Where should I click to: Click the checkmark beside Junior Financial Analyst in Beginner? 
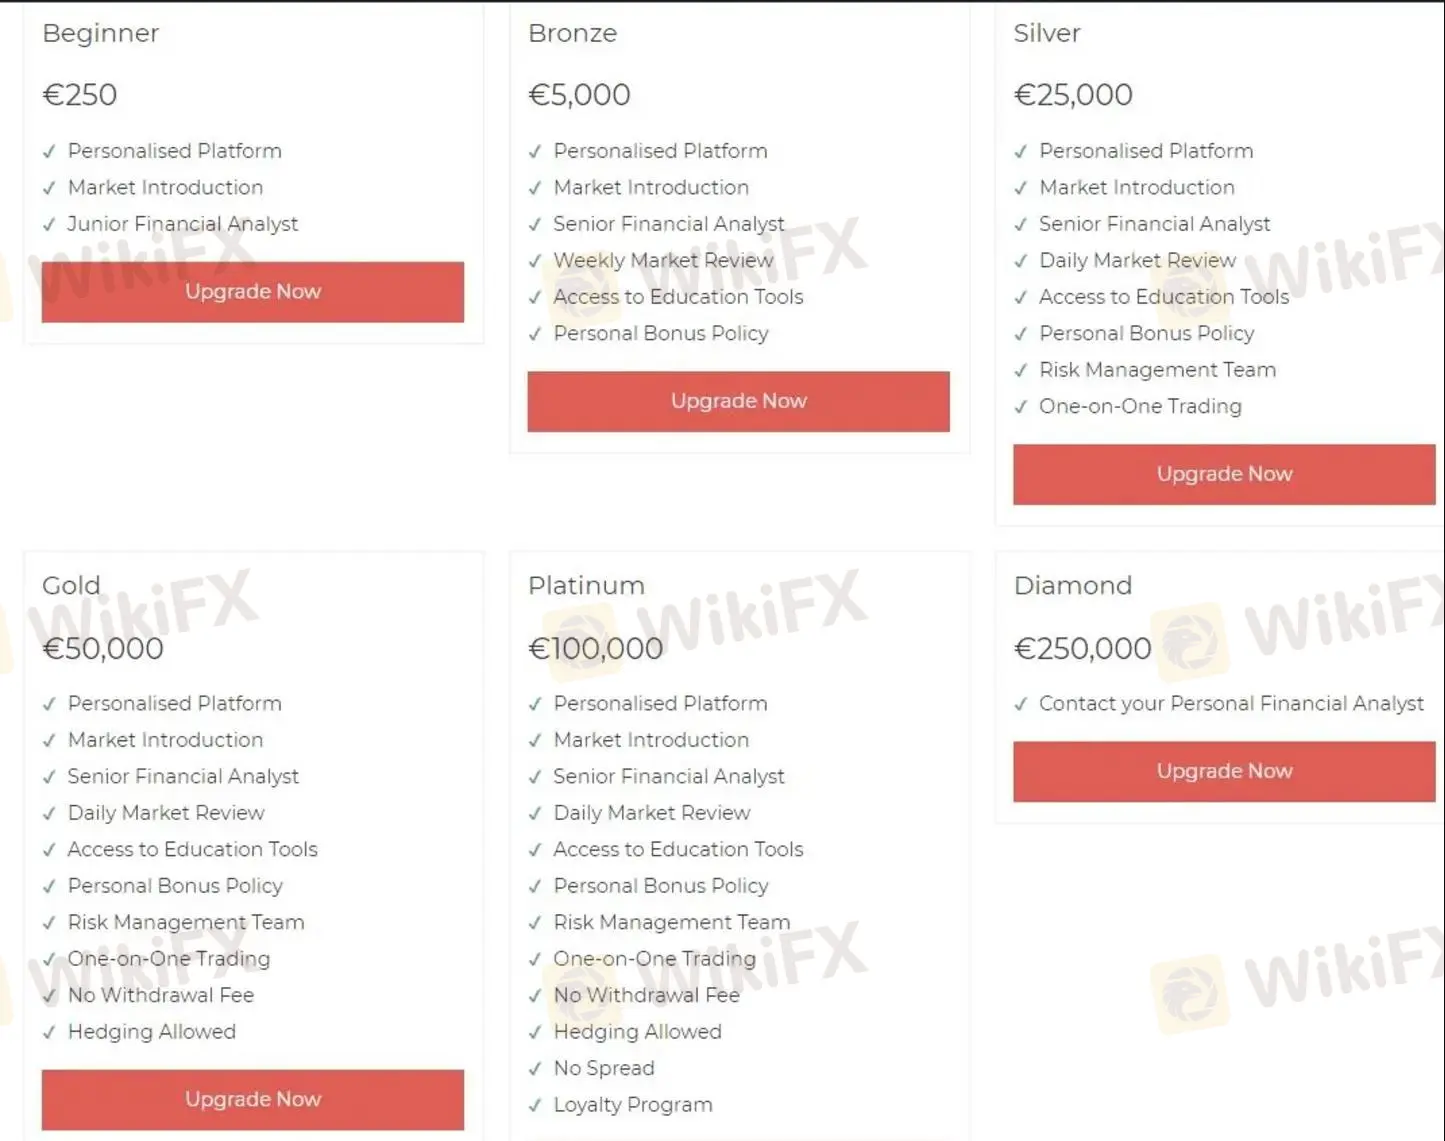coord(50,224)
